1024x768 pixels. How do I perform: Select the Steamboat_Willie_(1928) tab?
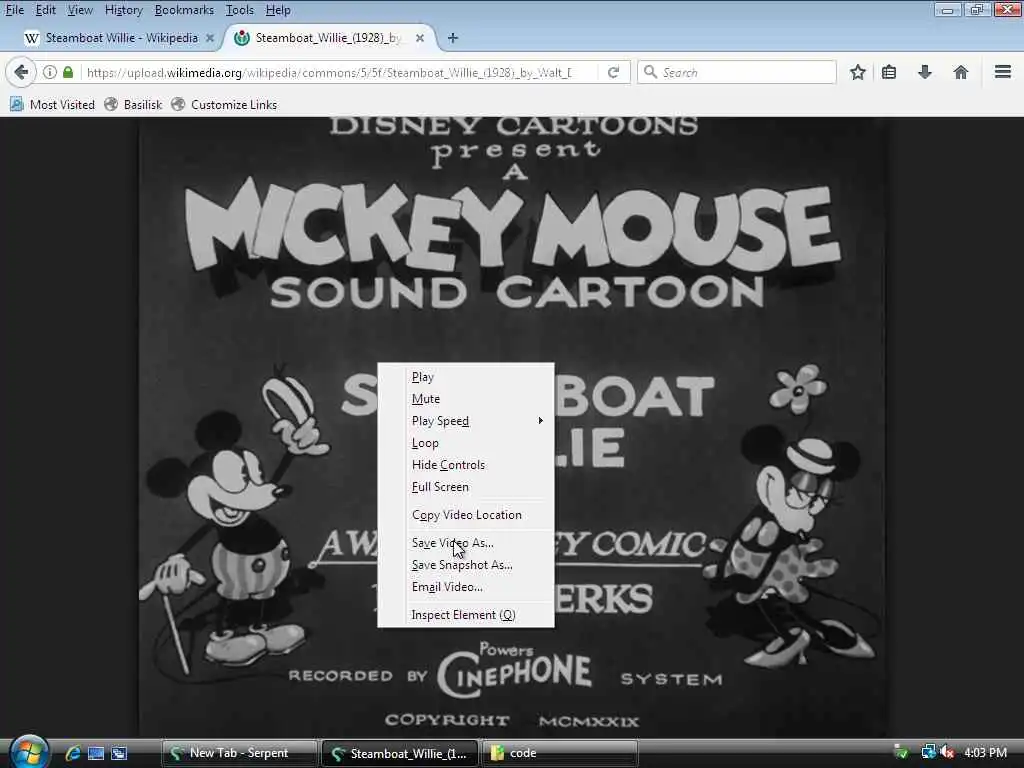pos(330,38)
